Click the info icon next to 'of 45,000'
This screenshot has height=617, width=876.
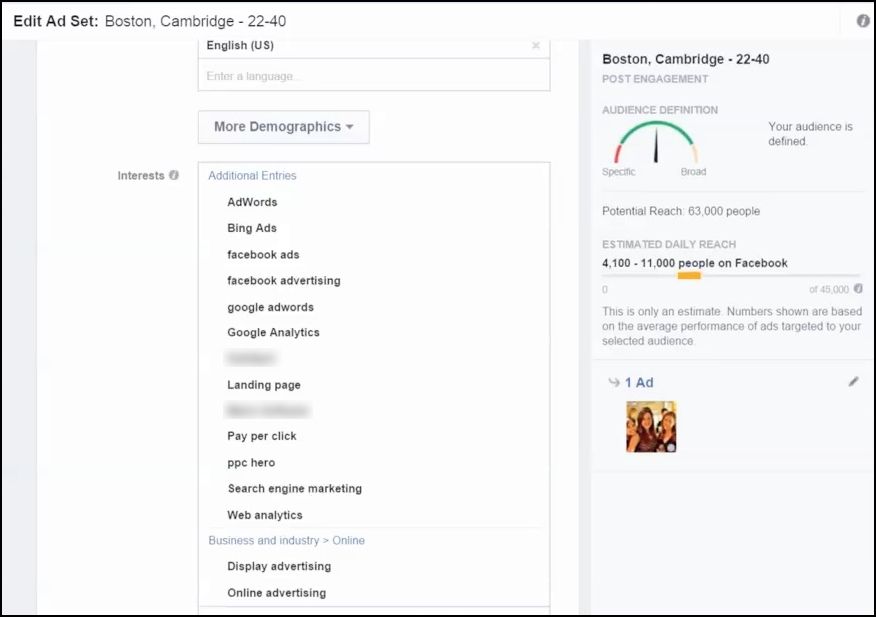coord(859,288)
